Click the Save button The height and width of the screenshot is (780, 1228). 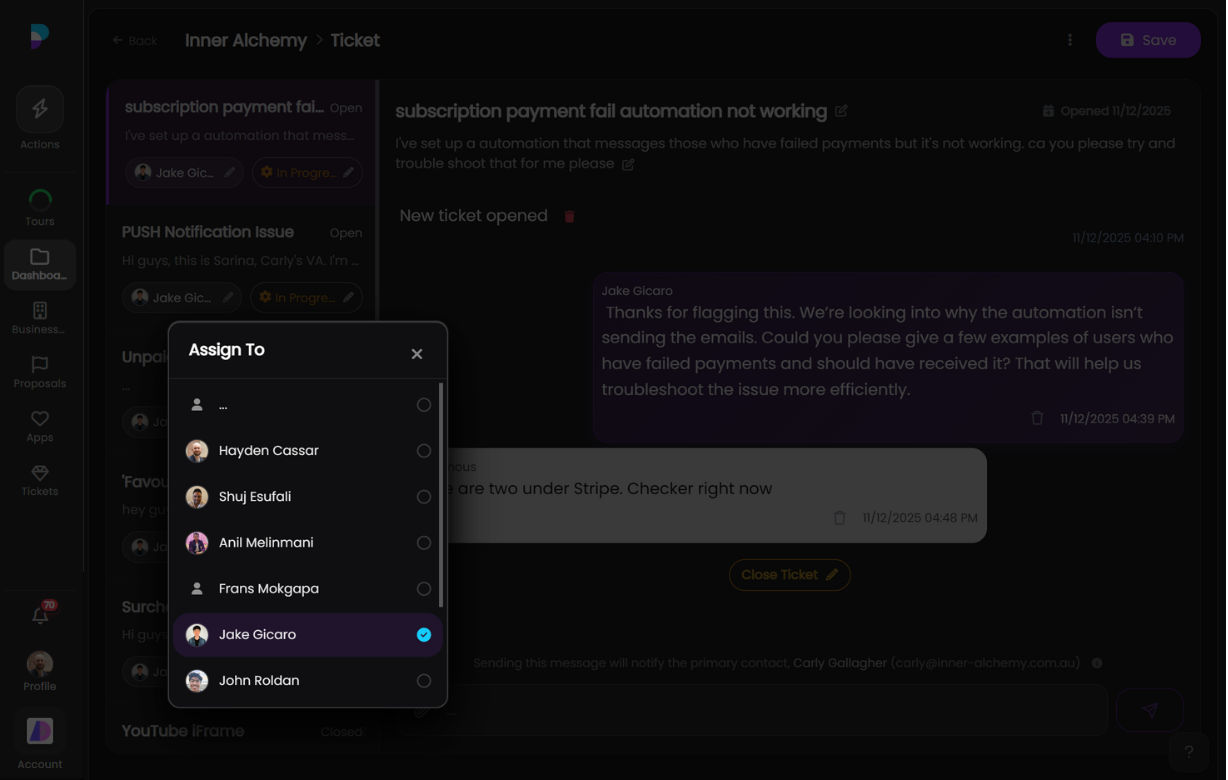pyautogui.click(x=1147, y=40)
